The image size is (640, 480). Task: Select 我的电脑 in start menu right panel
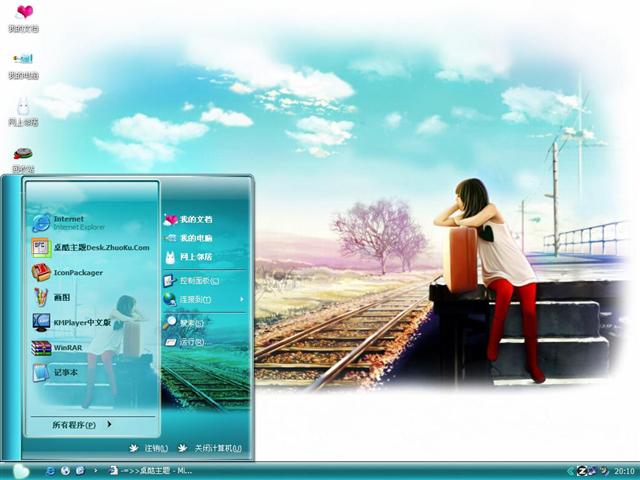pyautogui.click(x=188, y=238)
